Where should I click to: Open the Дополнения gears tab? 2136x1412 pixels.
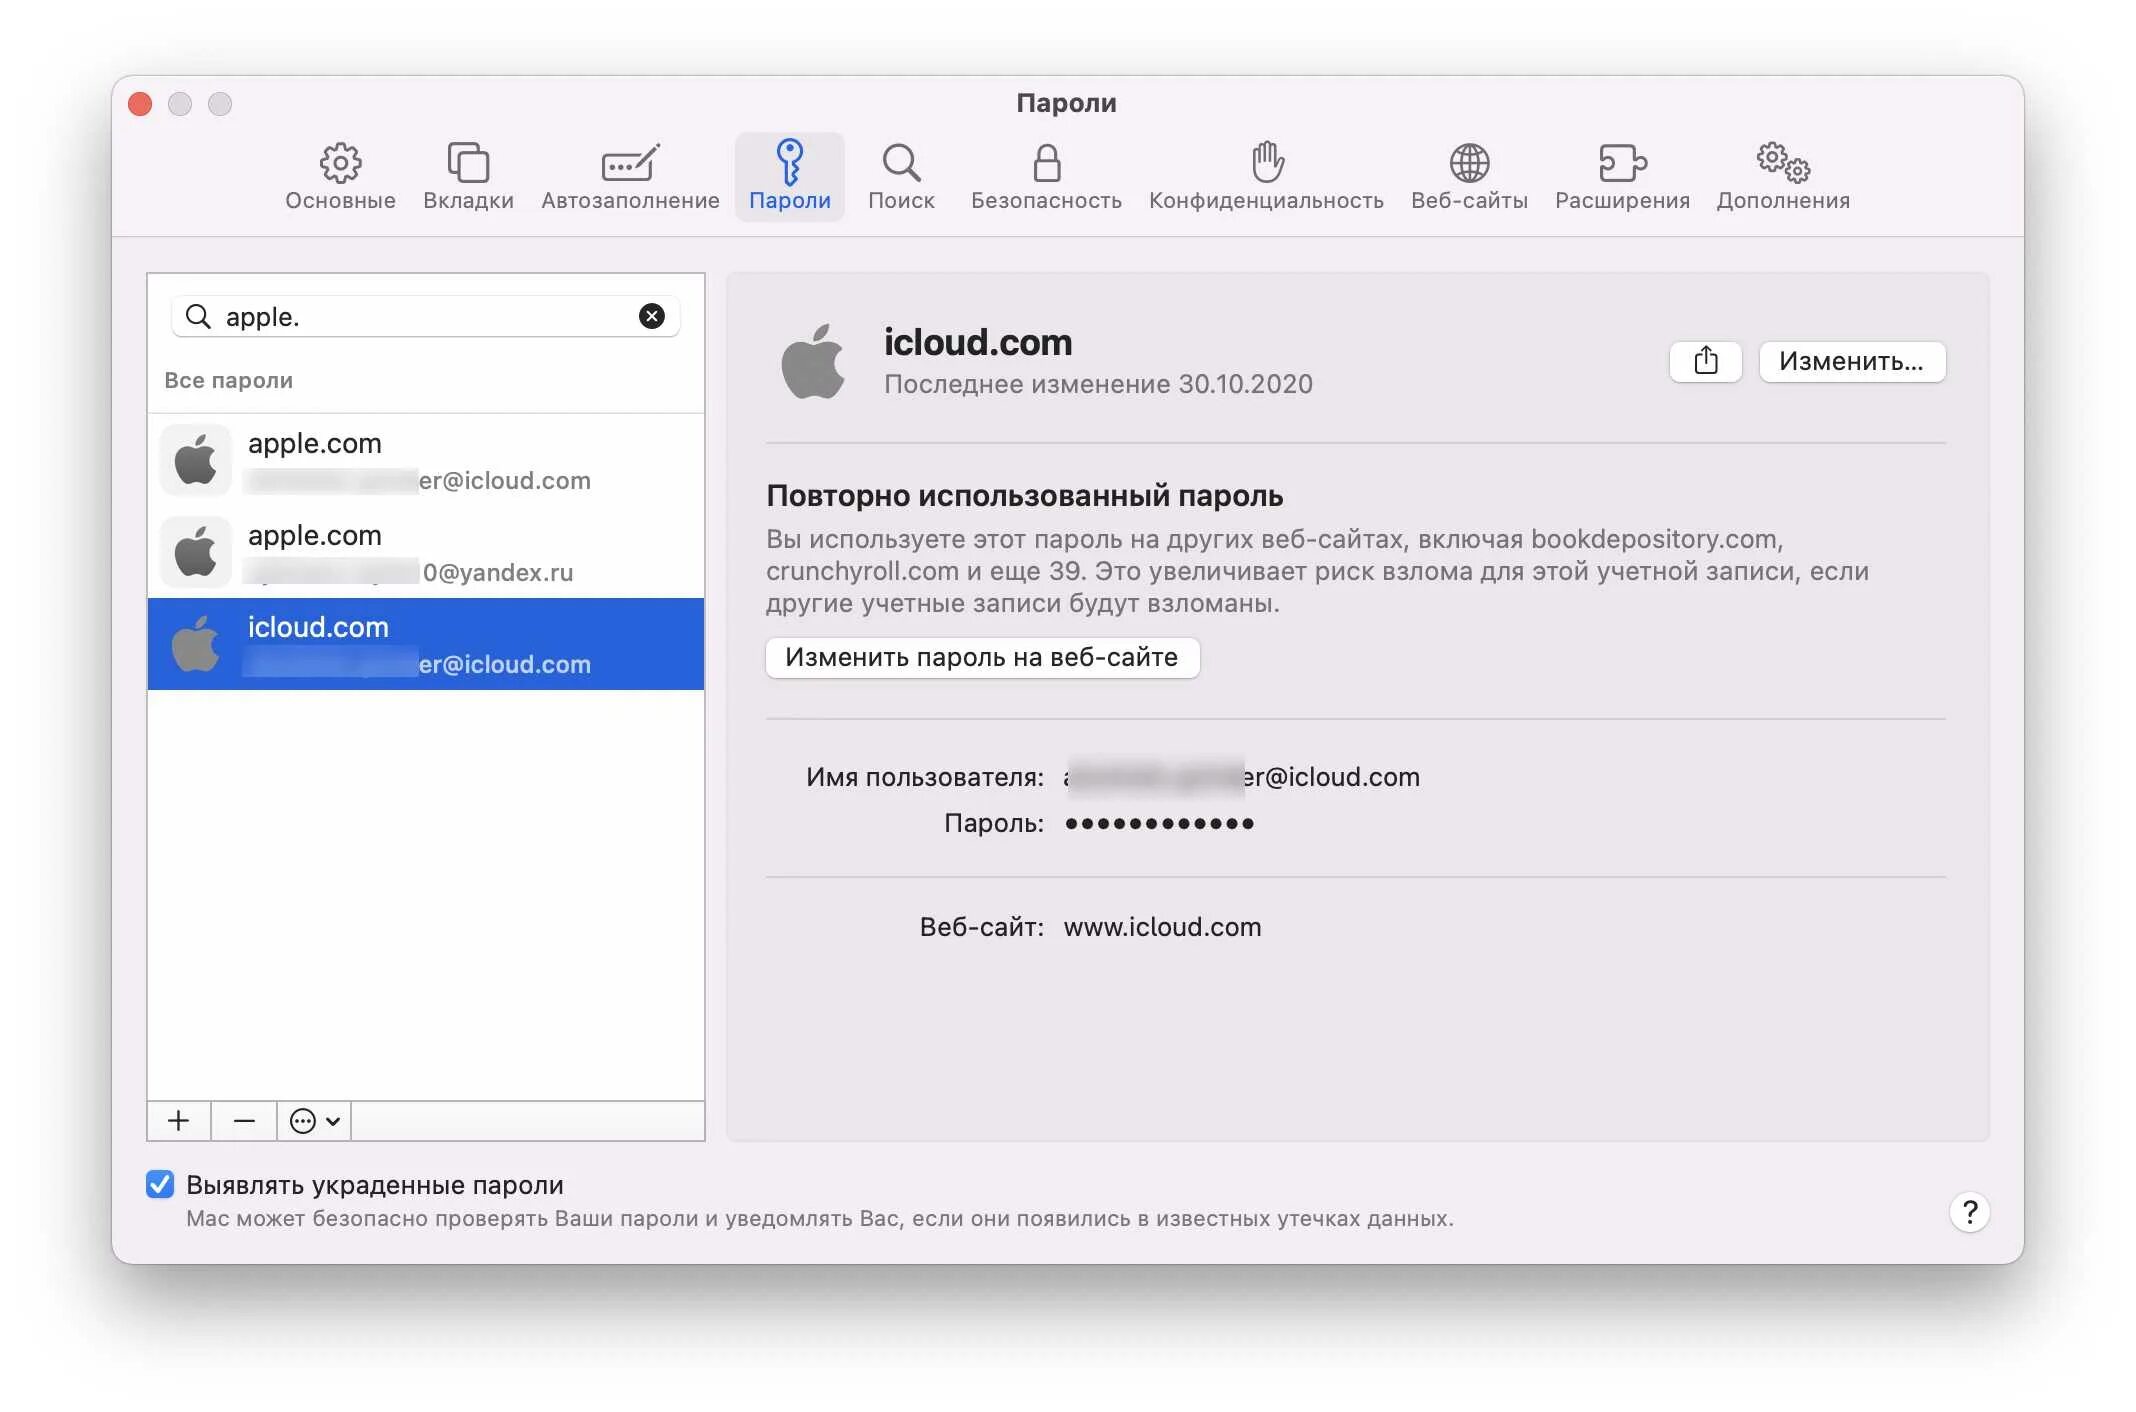1783,177
